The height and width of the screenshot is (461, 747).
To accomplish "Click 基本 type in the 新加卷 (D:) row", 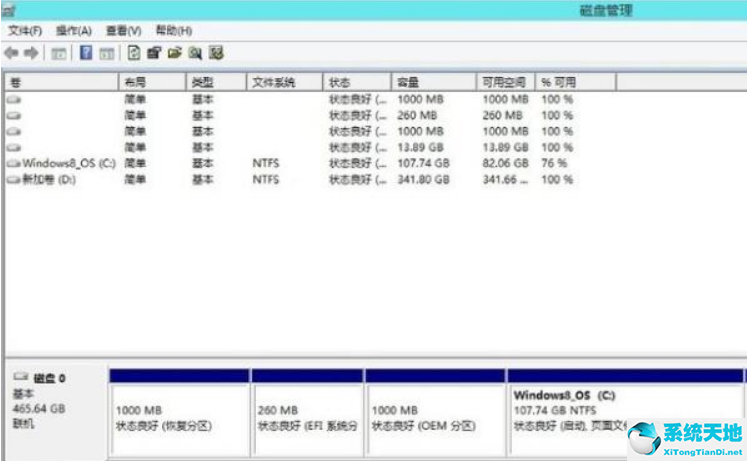I will [202, 180].
